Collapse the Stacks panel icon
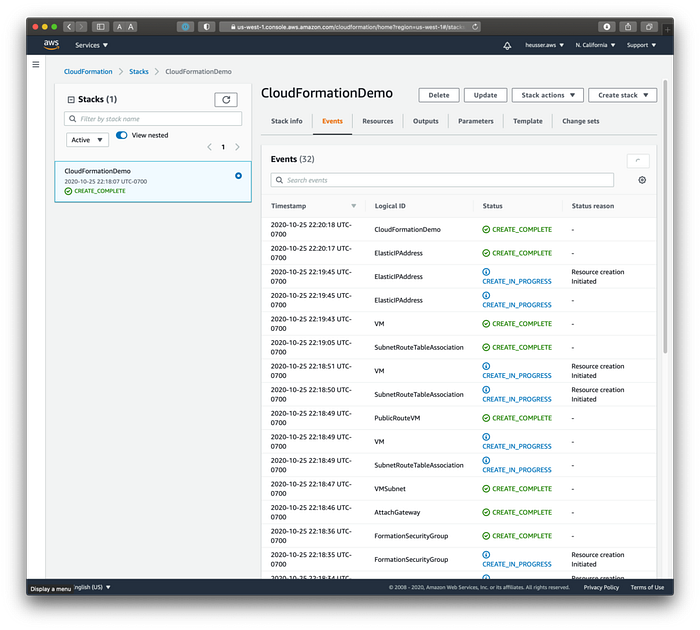 [x=71, y=100]
